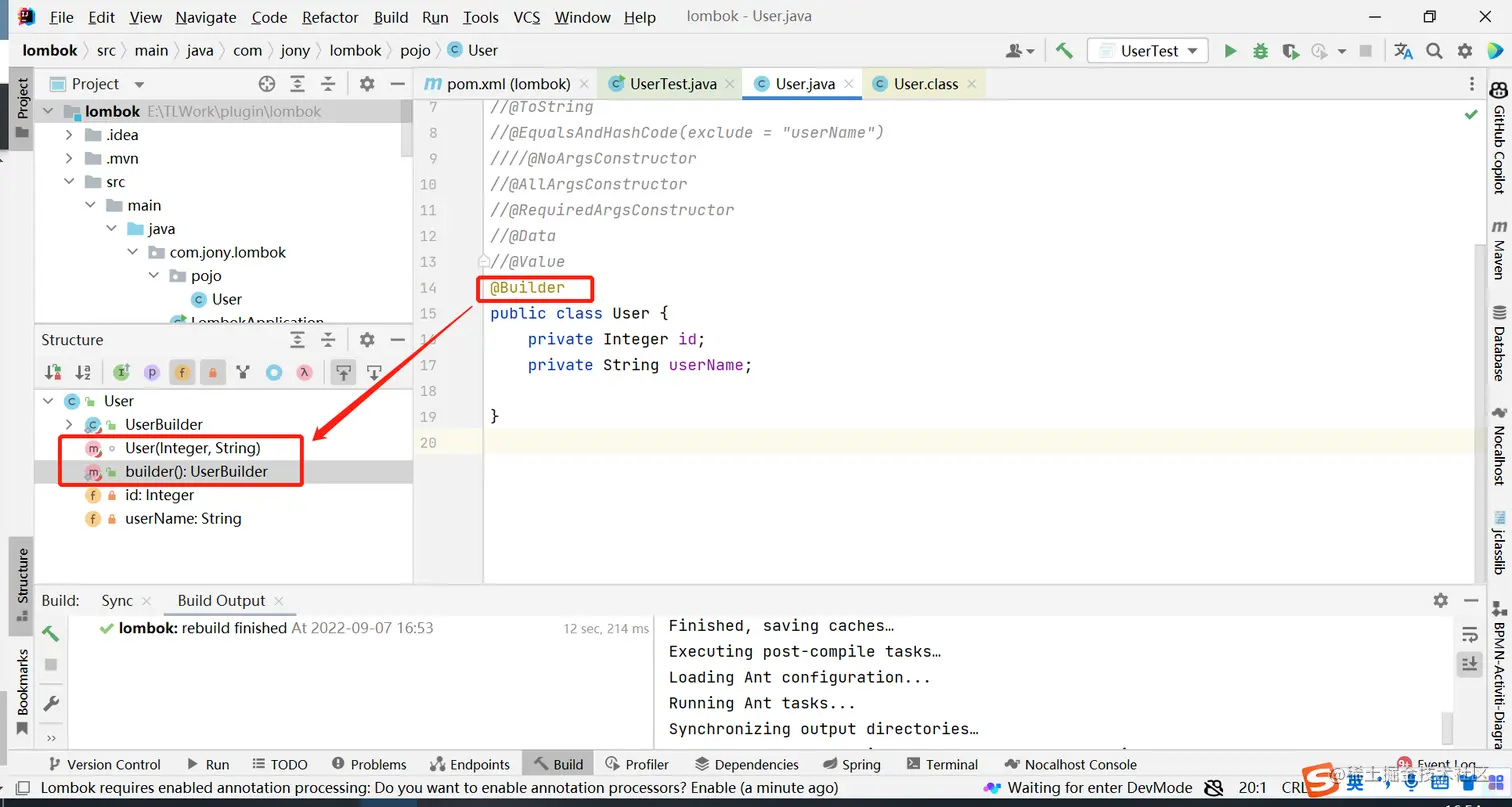Toggle show anonymous classes in Structure

(273, 373)
